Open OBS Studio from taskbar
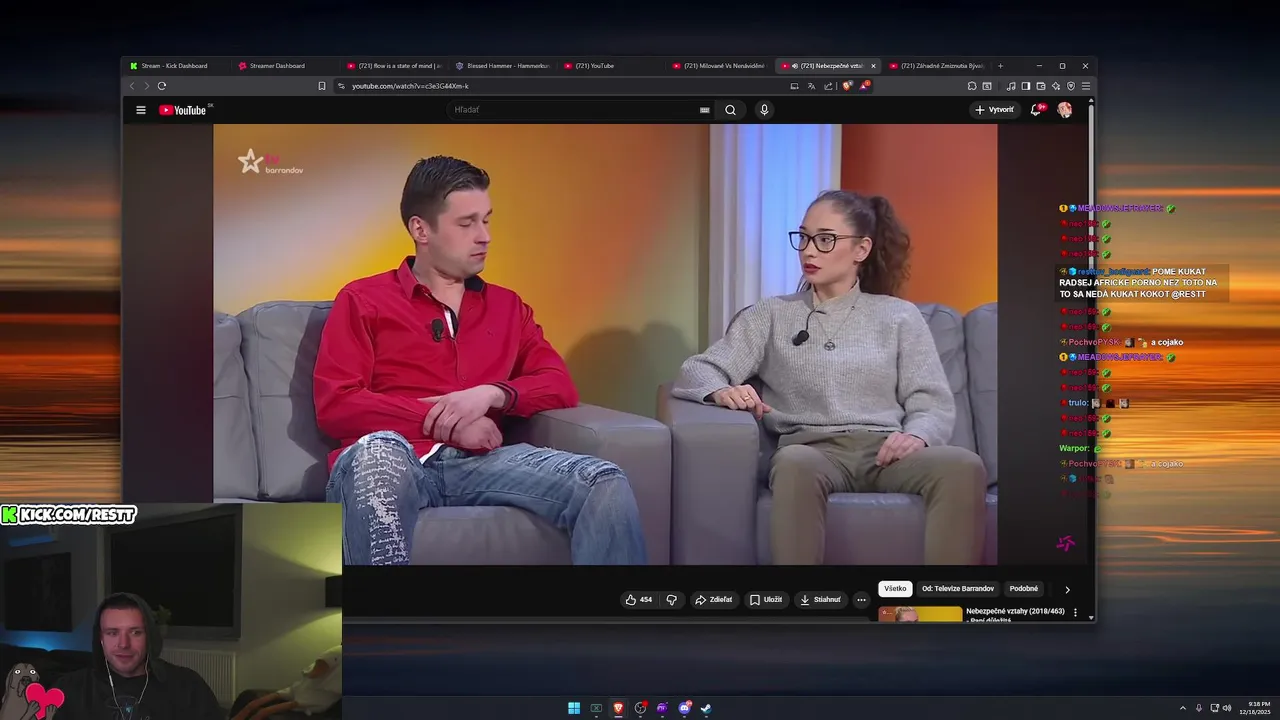The image size is (1280, 720). (x=640, y=708)
